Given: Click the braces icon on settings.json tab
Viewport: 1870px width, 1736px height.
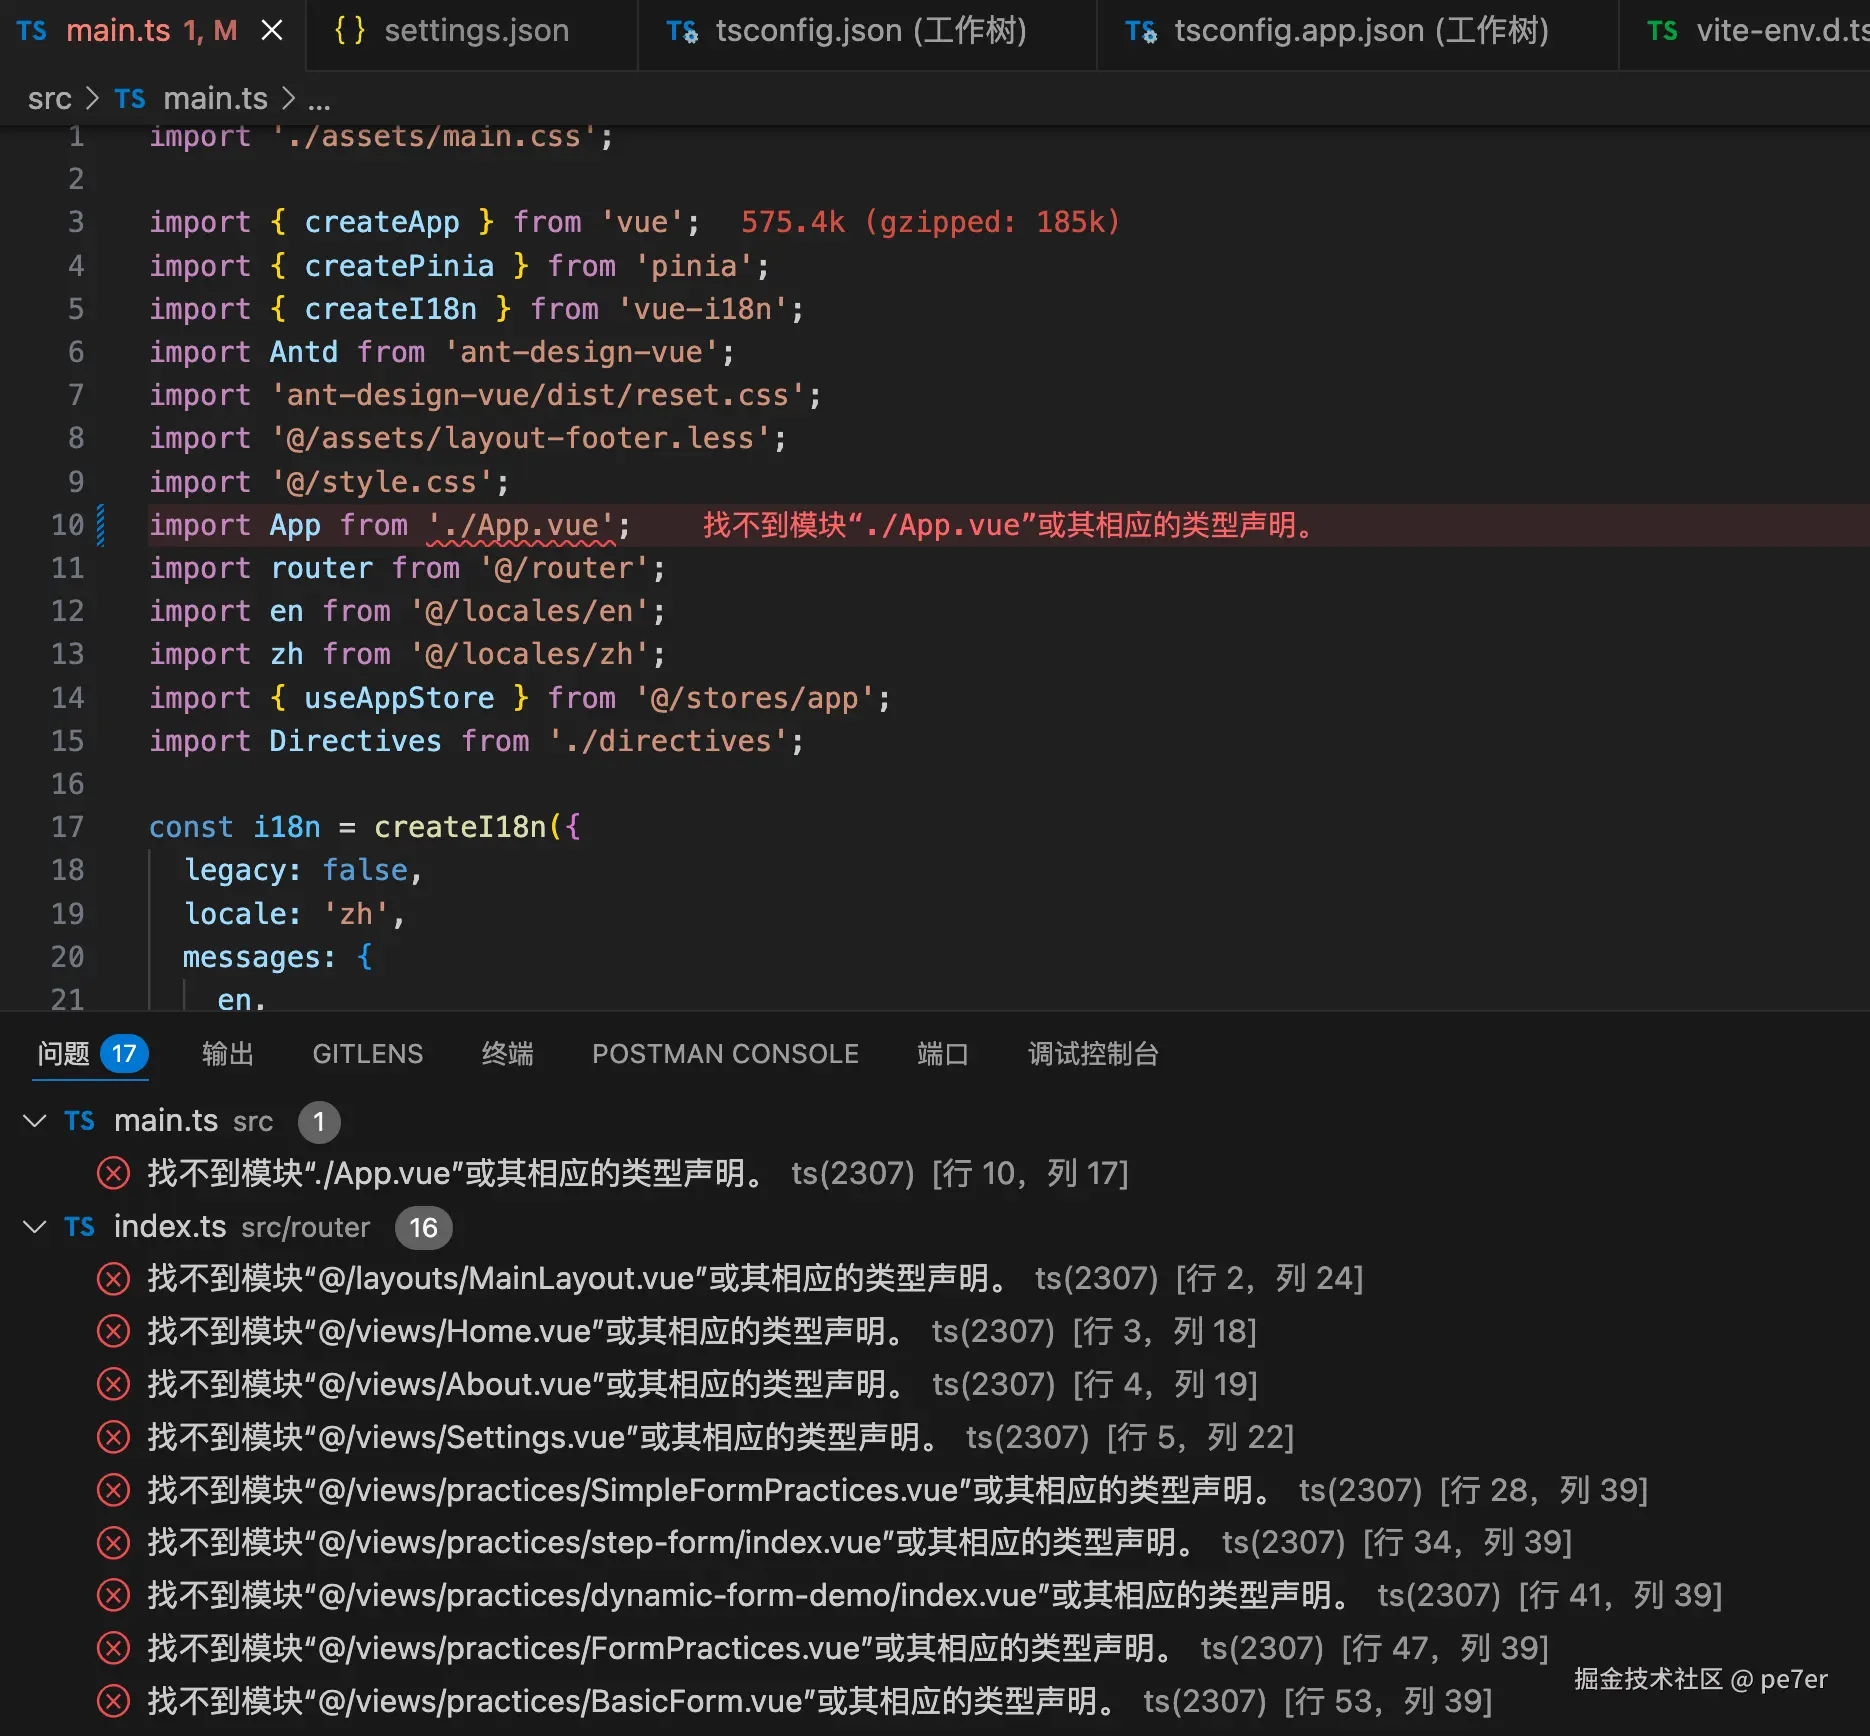Looking at the screenshot, I should 349,31.
